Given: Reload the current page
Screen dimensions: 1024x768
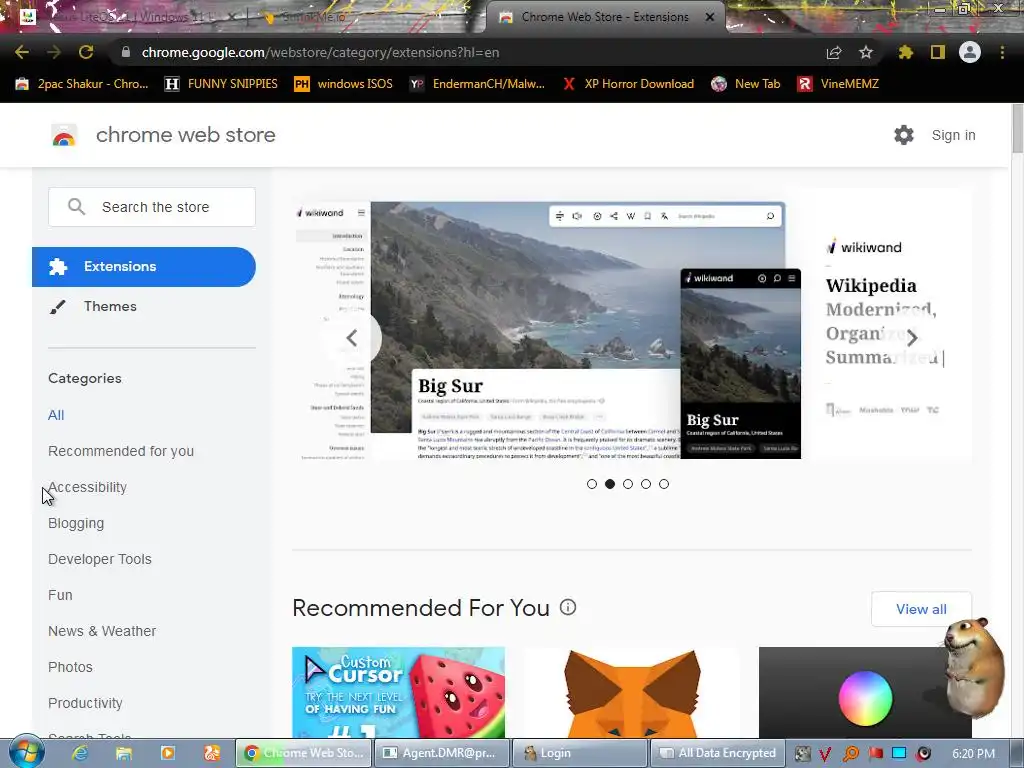Looking at the screenshot, I should click(x=86, y=52).
